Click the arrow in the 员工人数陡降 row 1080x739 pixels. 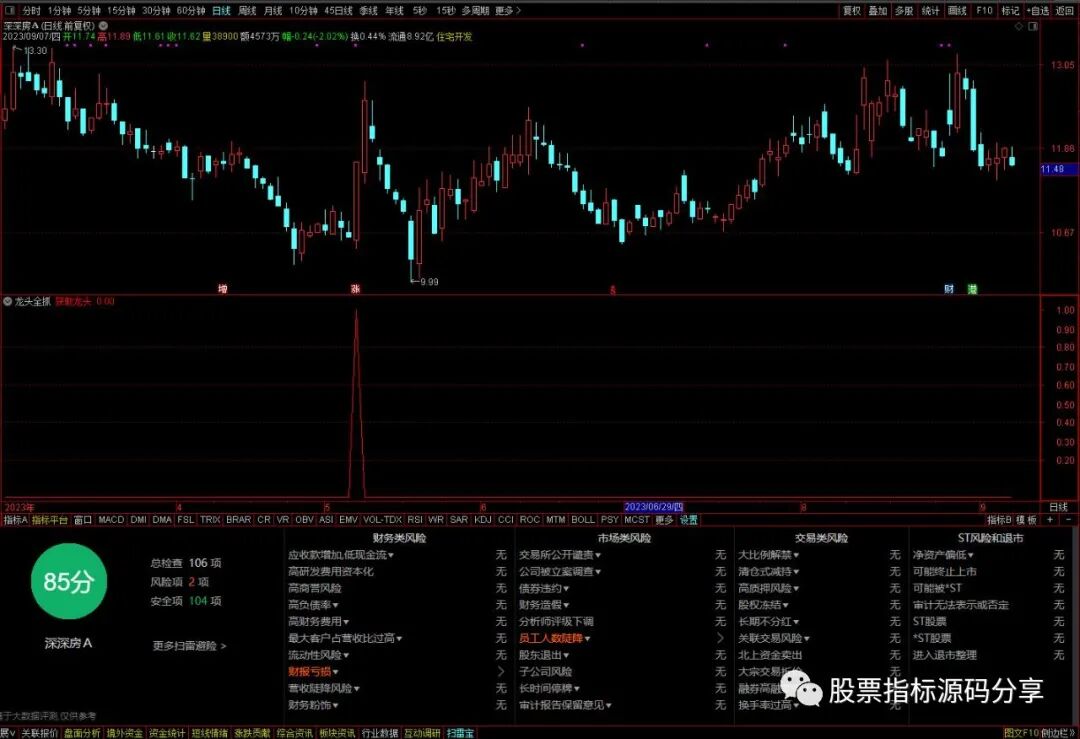[x=720, y=638]
